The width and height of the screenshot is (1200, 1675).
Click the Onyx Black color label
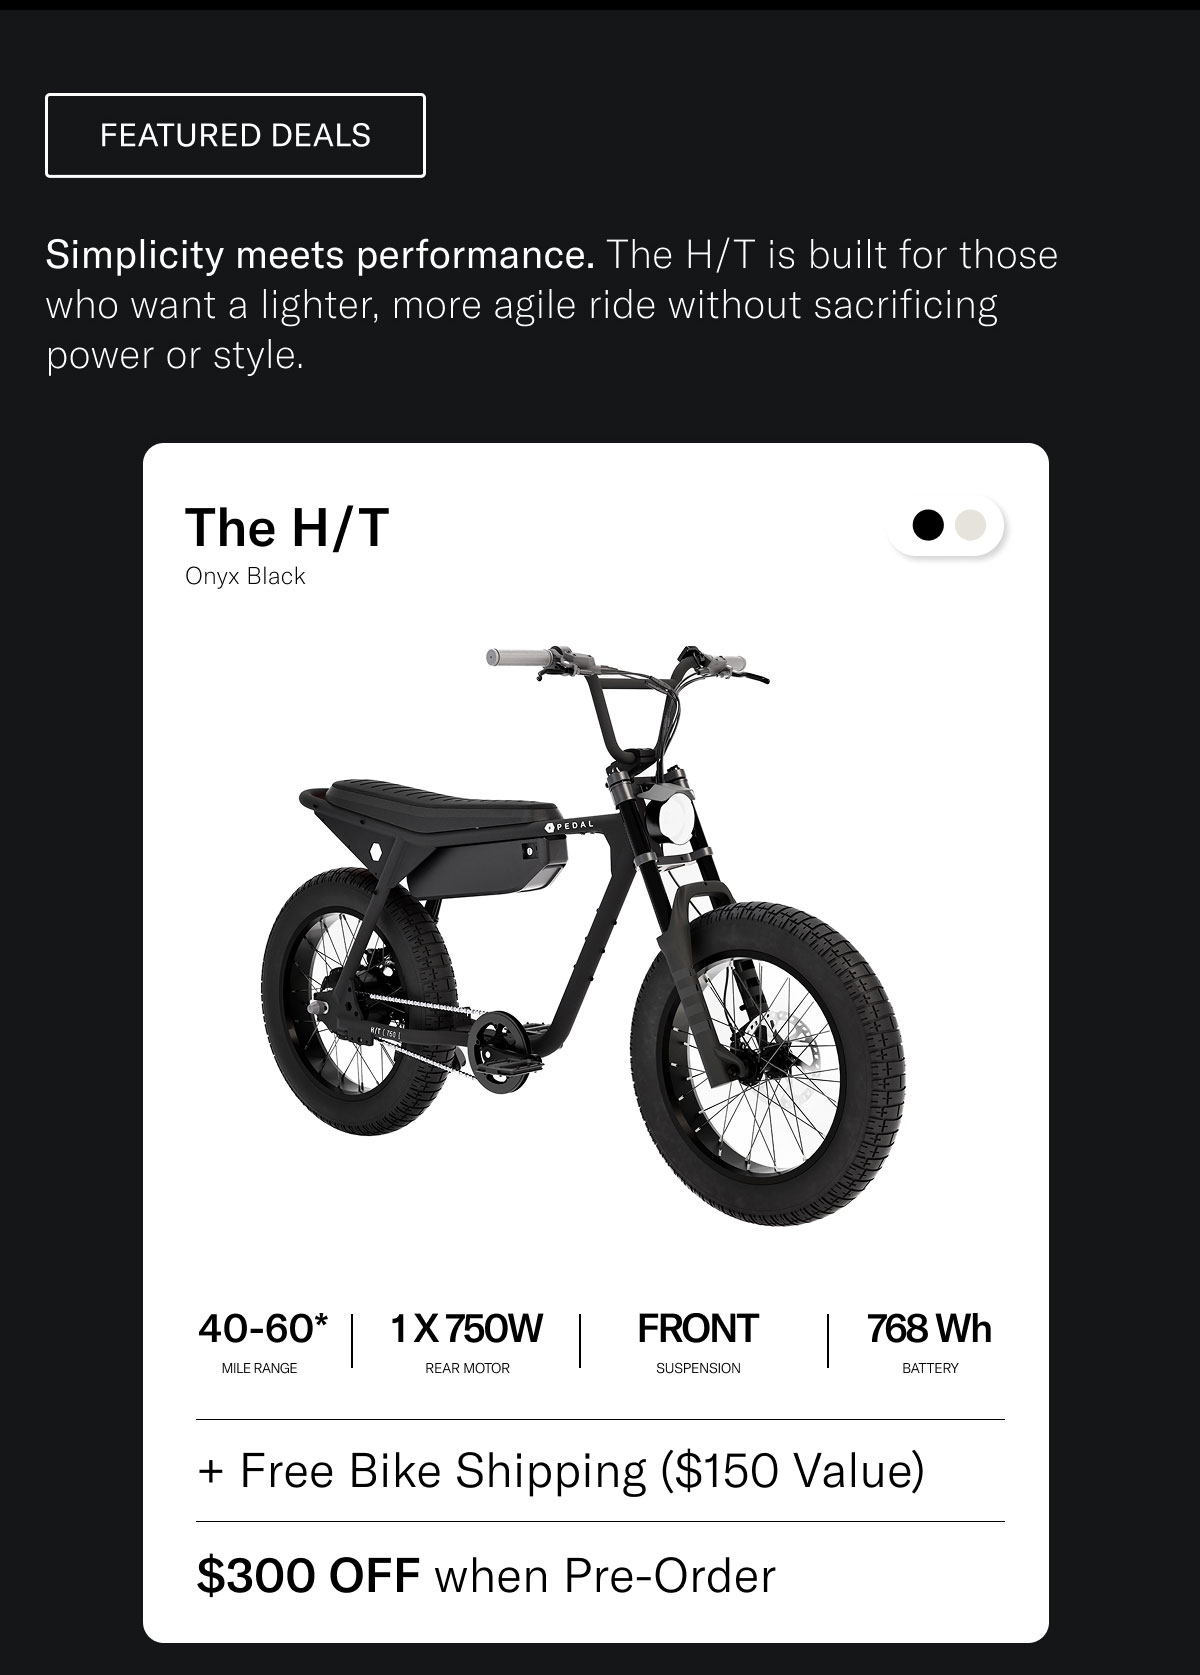point(245,576)
